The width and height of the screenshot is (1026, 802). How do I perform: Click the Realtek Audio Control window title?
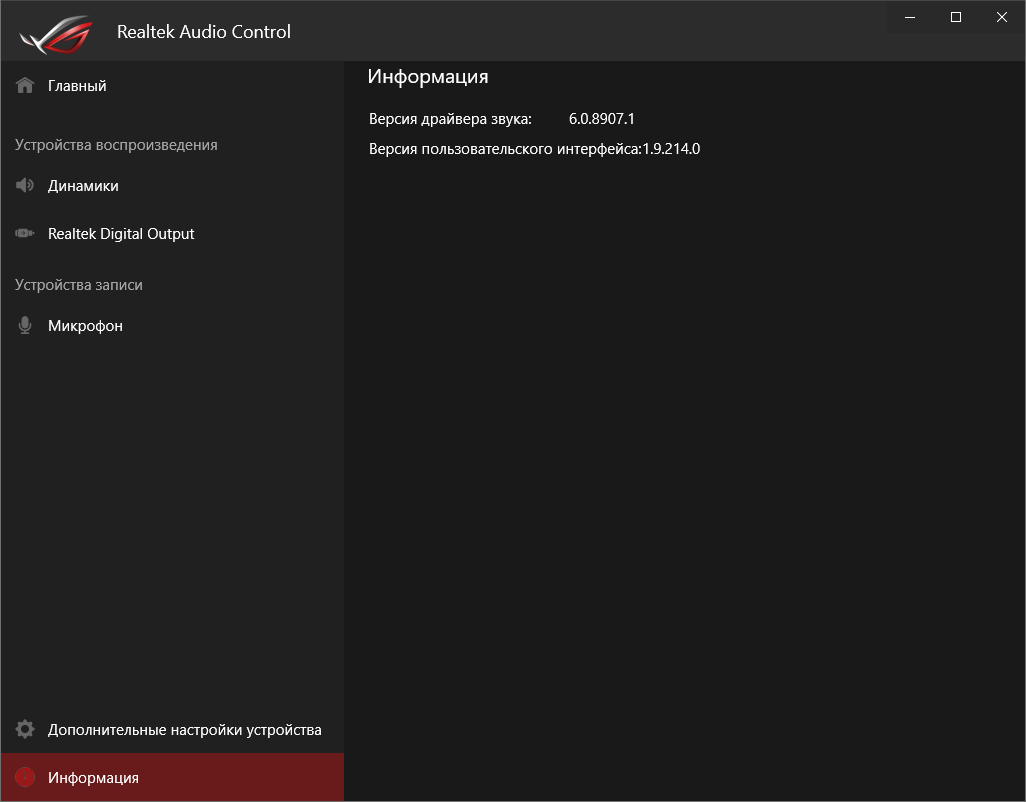coord(204,32)
